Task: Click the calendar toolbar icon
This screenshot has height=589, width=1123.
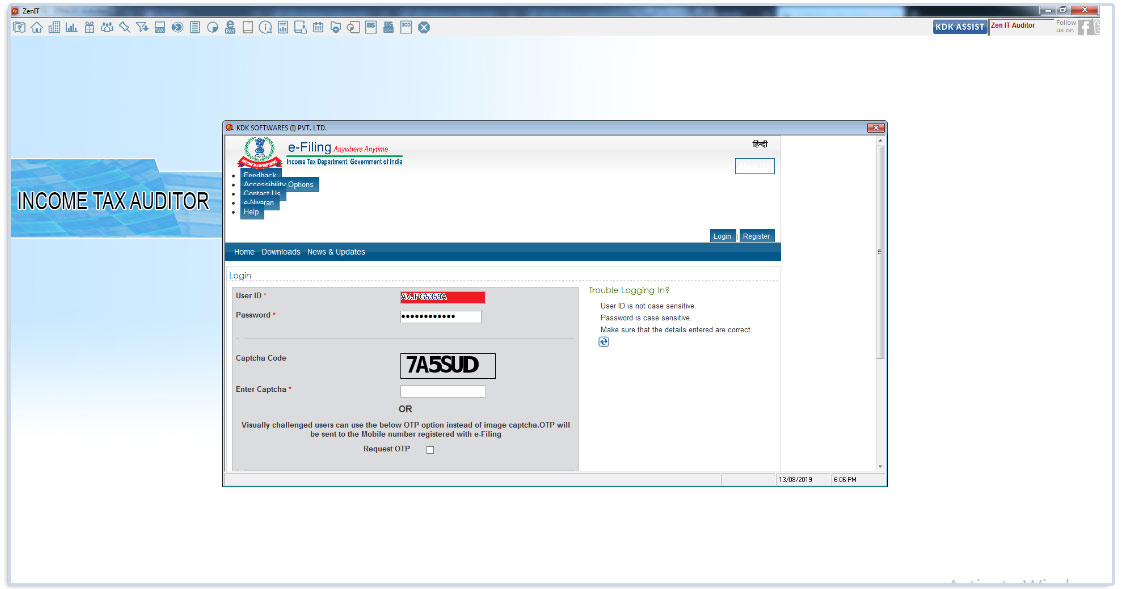Action: 318,27
